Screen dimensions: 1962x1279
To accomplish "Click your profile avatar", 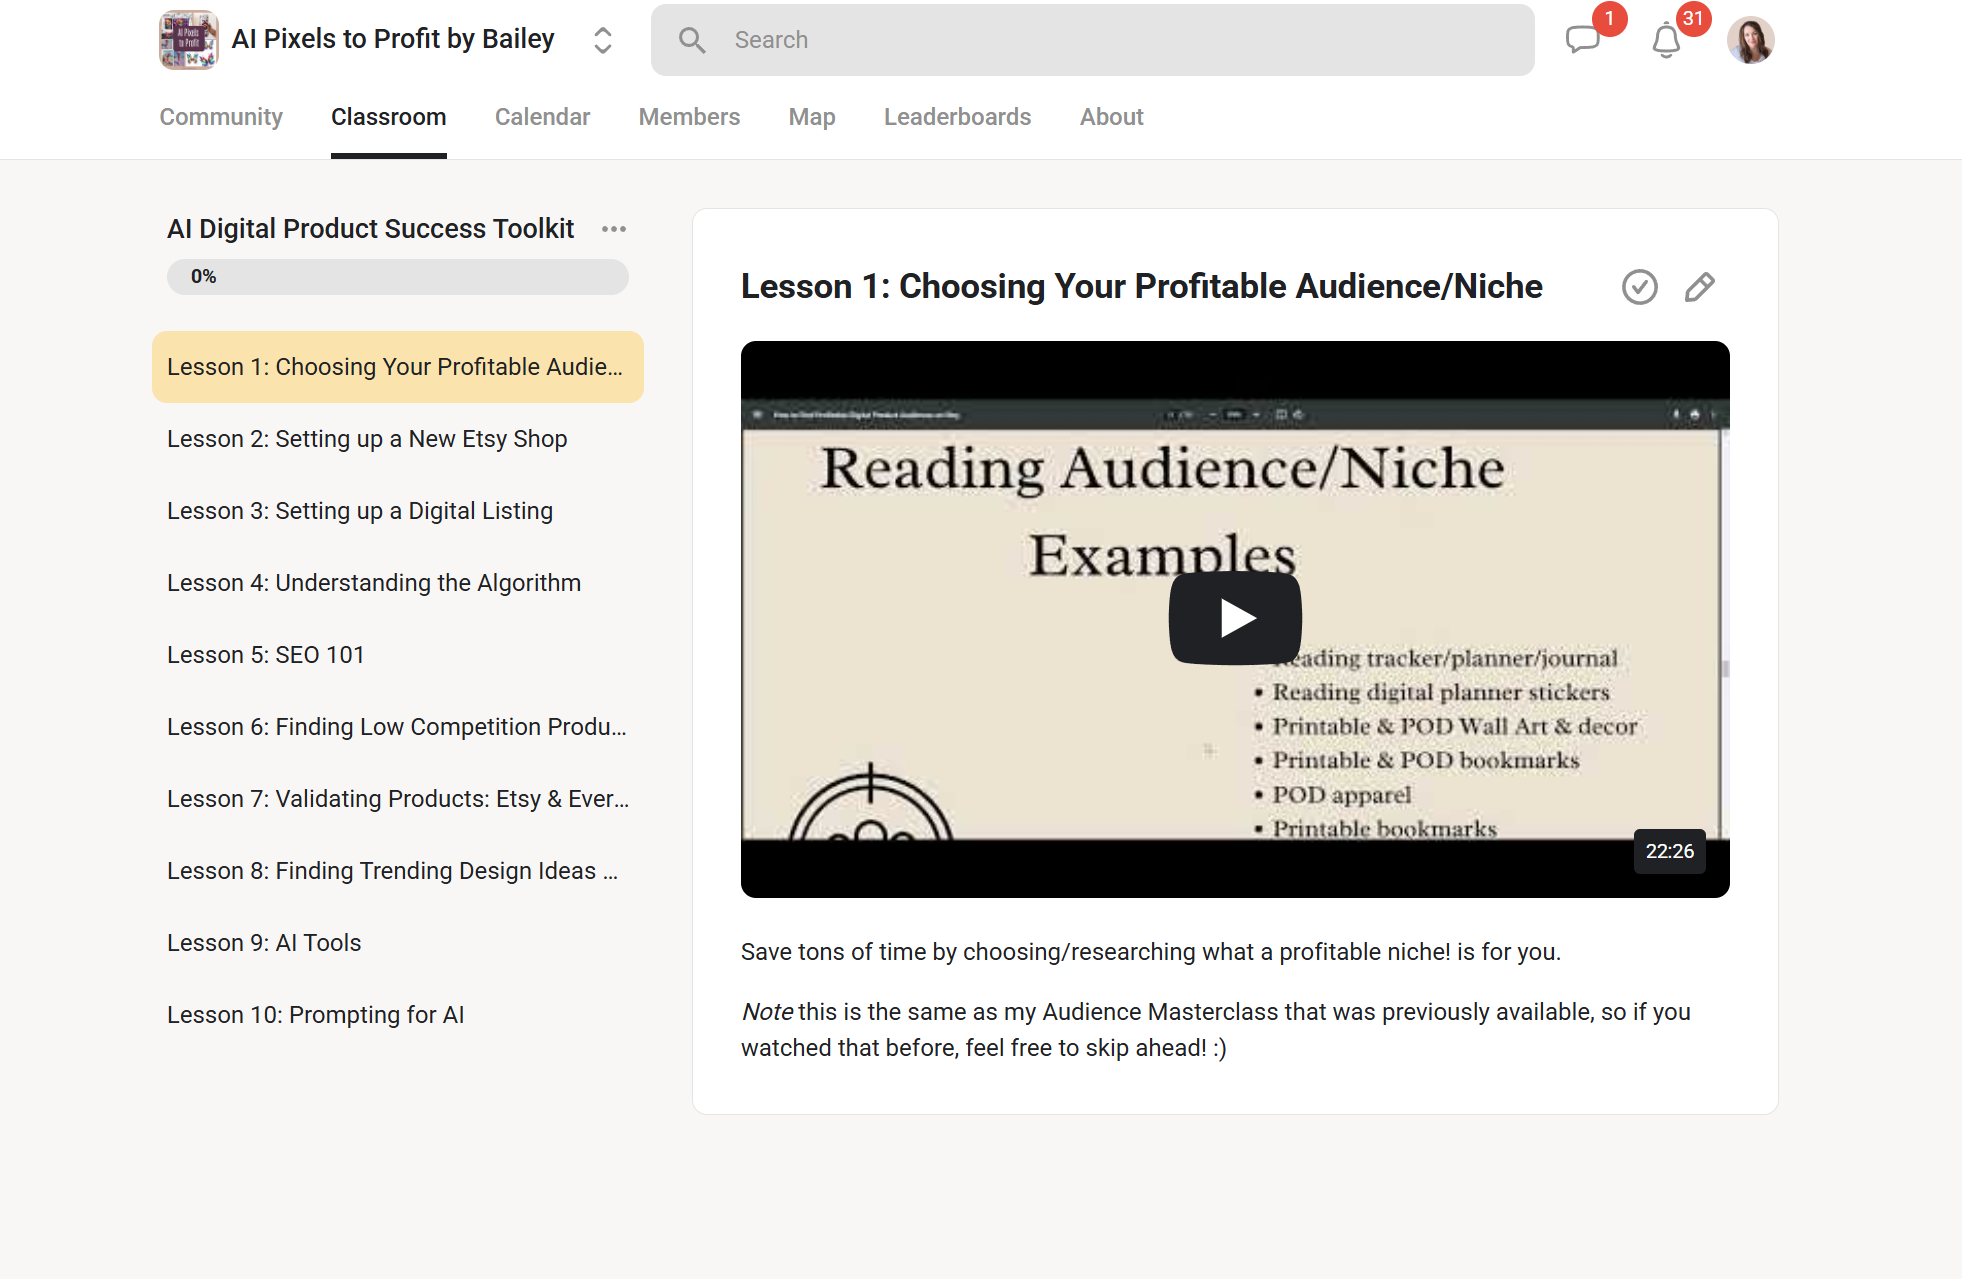I will coord(1751,39).
